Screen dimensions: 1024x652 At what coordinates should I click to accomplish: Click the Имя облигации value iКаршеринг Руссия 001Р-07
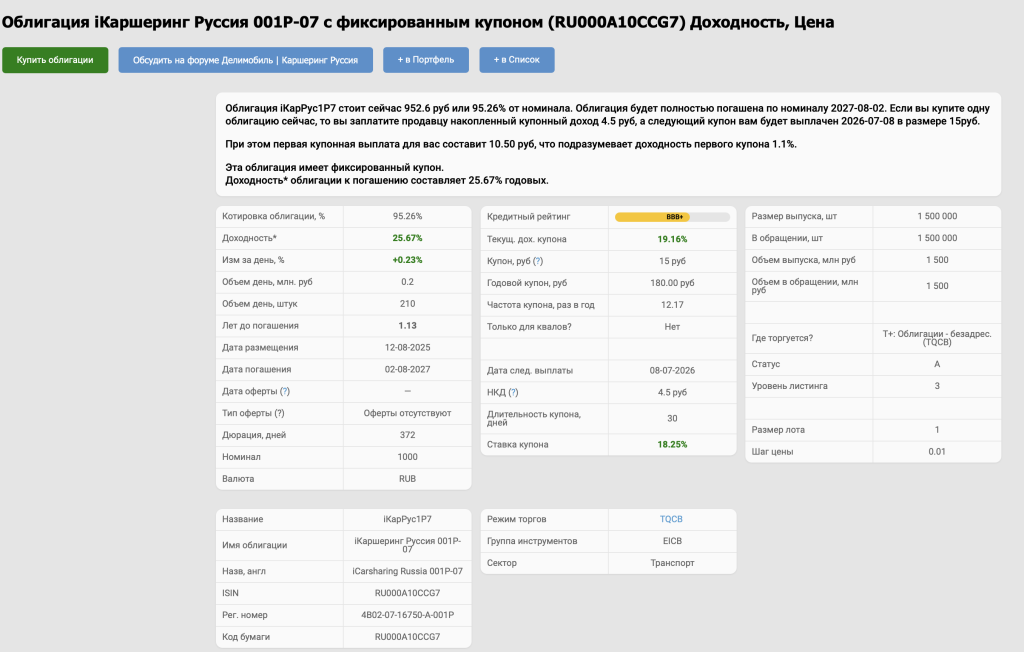coord(408,545)
